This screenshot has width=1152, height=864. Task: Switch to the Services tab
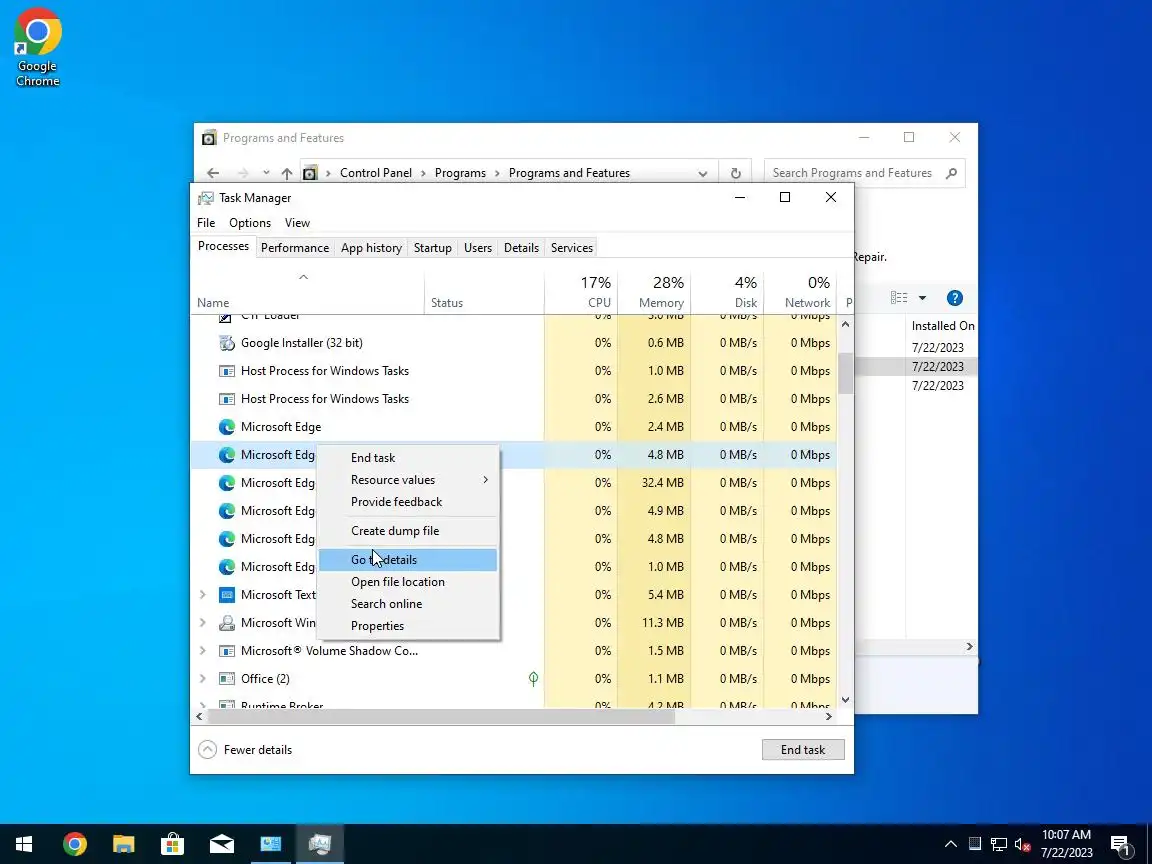pos(572,248)
